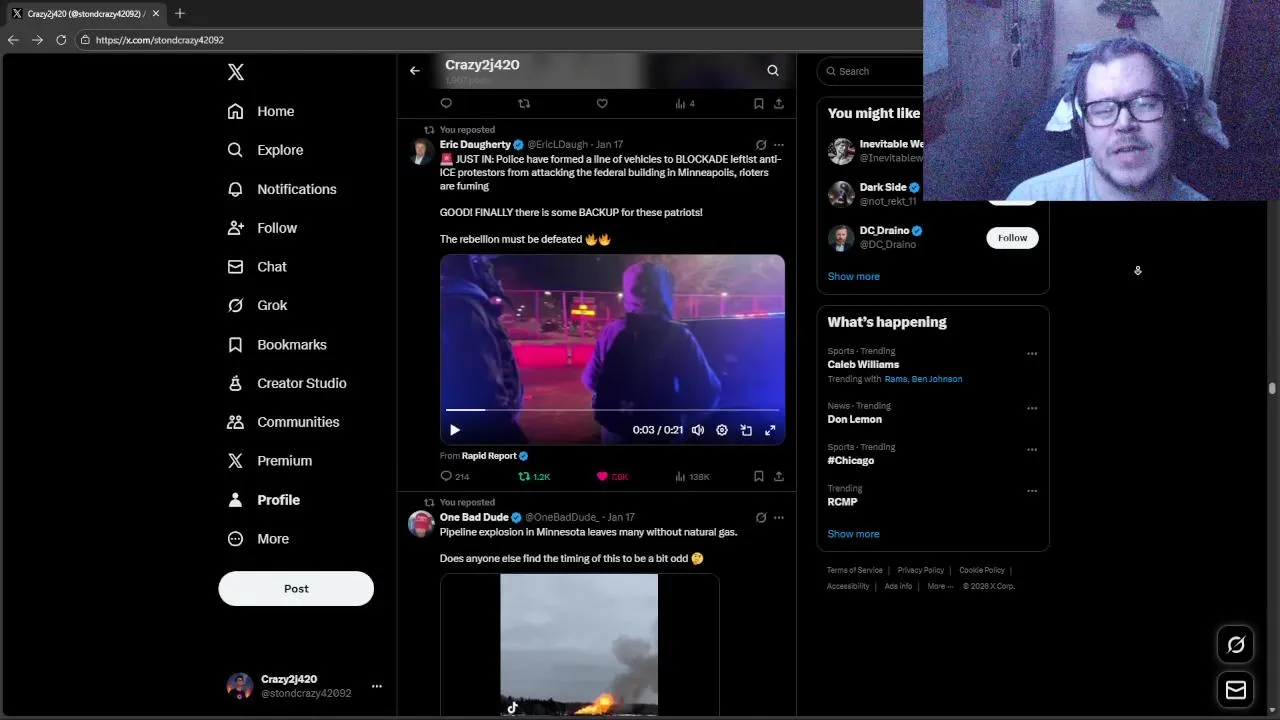The image size is (1280, 720).
Task: Open One Bad Dude profile name
Action: 474,518
